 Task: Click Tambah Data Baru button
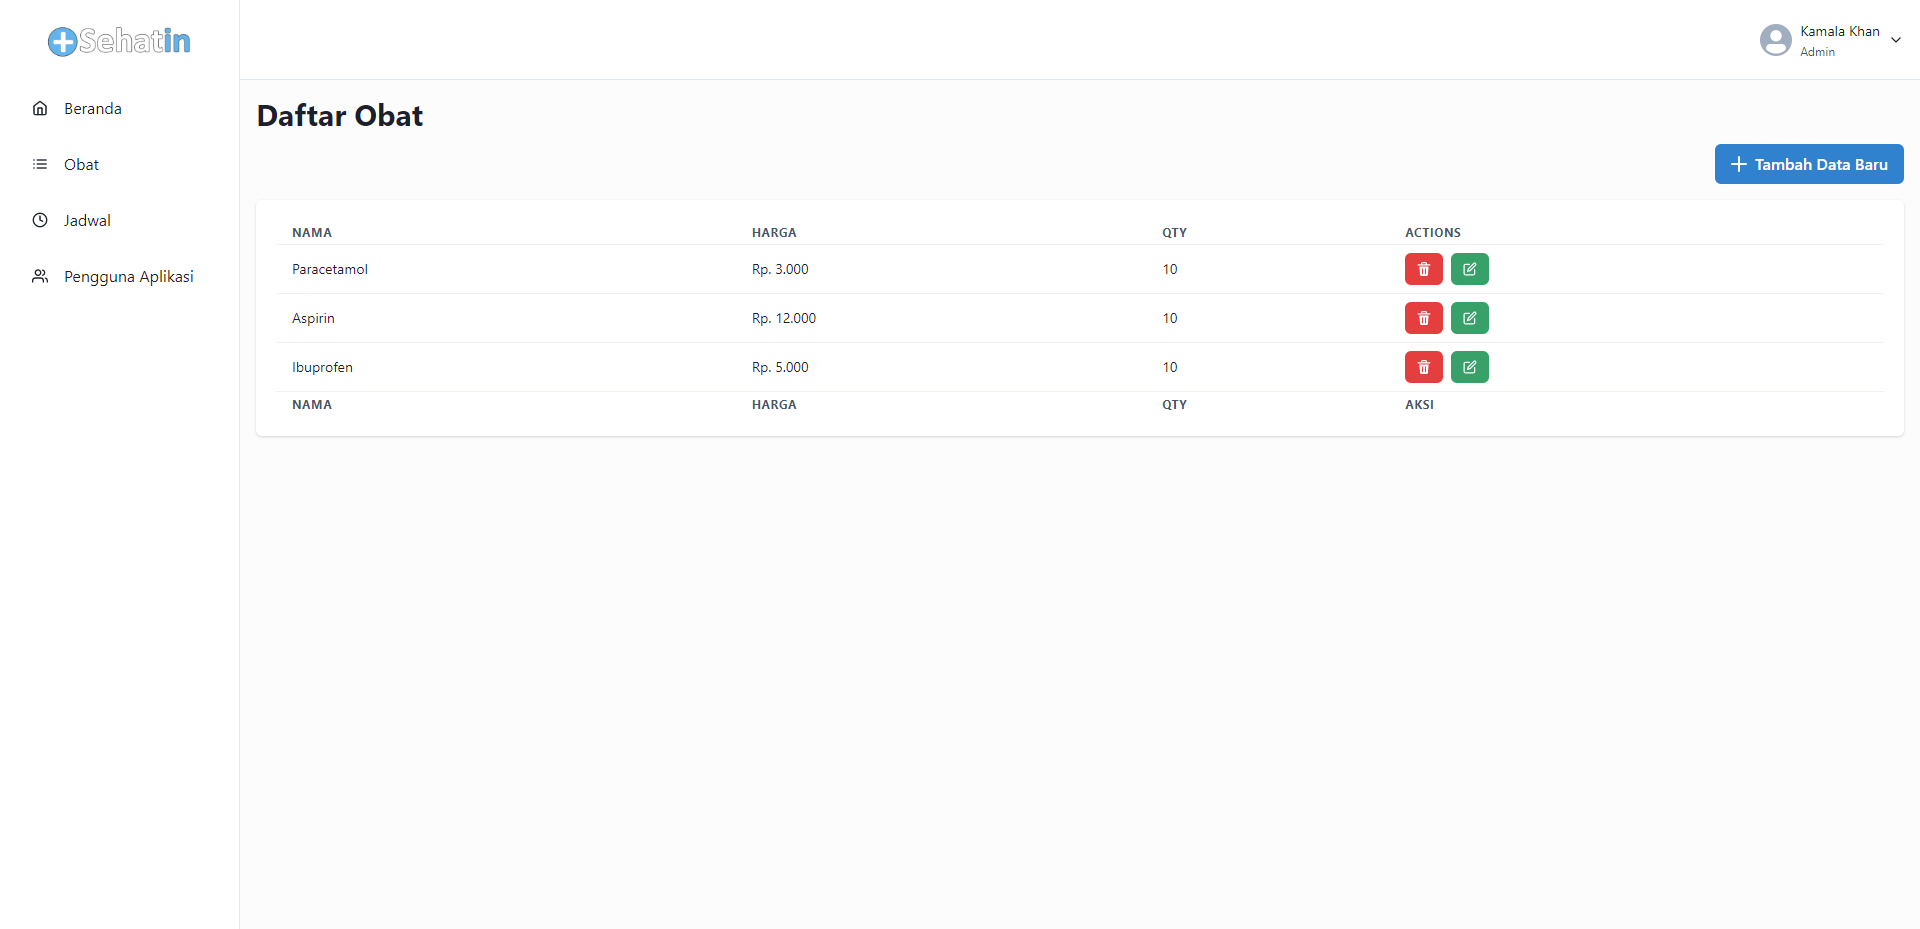point(1809,164)
